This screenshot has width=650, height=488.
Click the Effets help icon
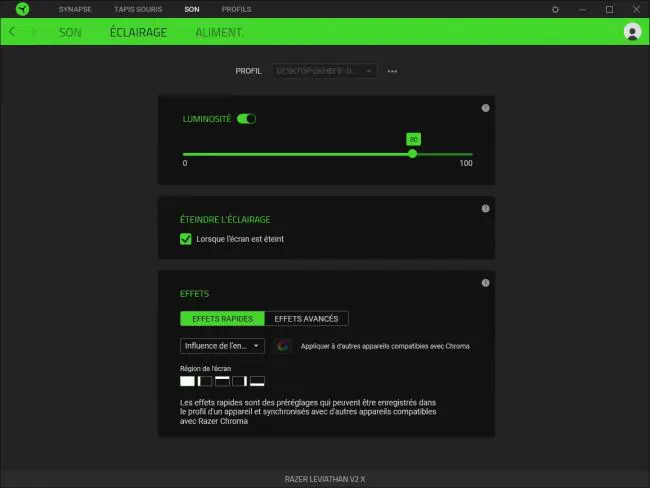pos(485,283)
